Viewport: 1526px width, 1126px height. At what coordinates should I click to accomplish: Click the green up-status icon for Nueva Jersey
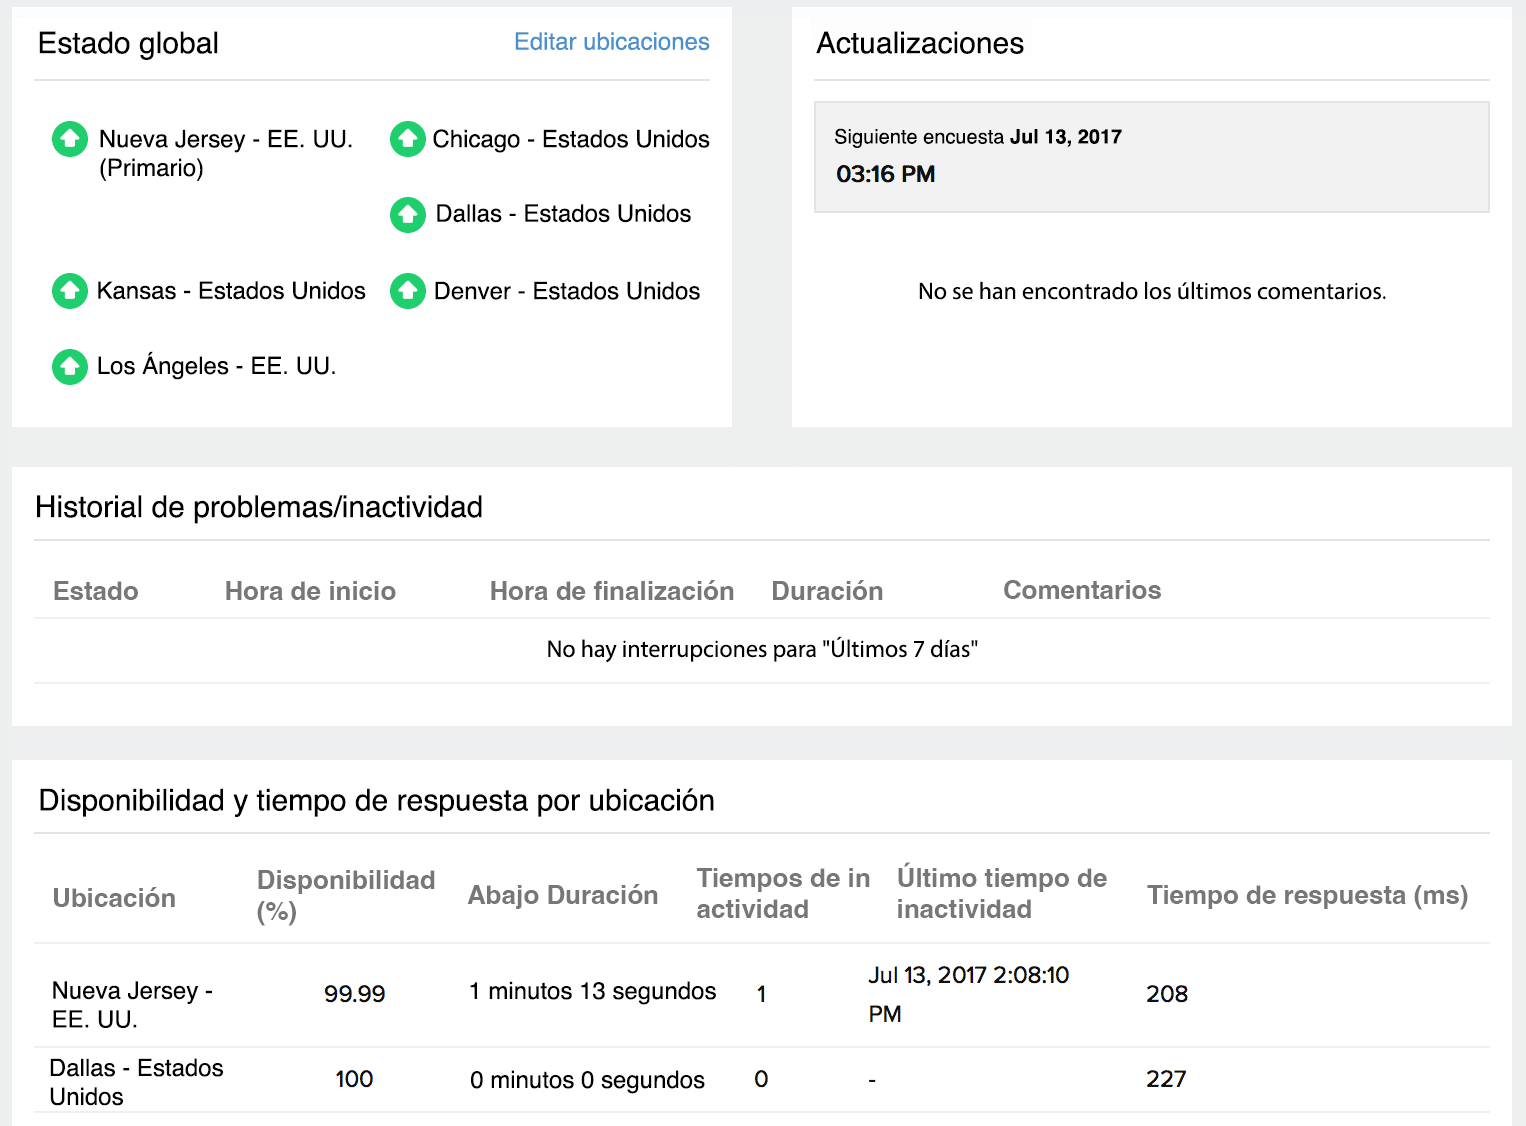(x=69, y=139)
